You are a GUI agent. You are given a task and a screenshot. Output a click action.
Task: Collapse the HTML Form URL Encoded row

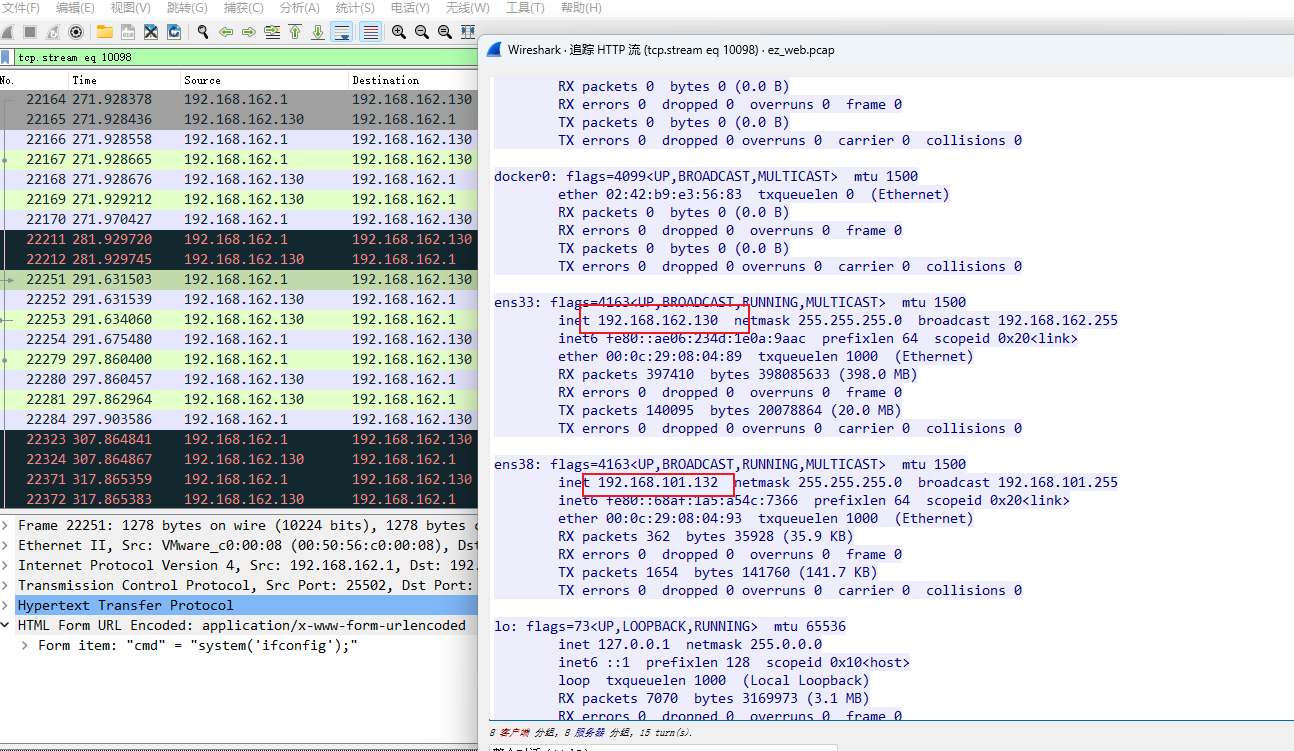tap(6, 625)
